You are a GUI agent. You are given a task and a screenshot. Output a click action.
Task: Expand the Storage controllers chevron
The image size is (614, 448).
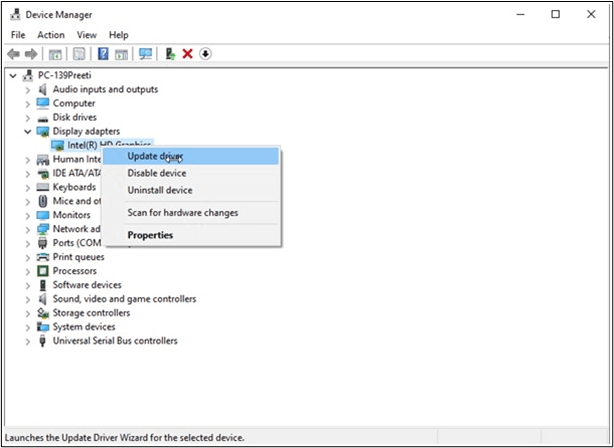pos(27,313)
